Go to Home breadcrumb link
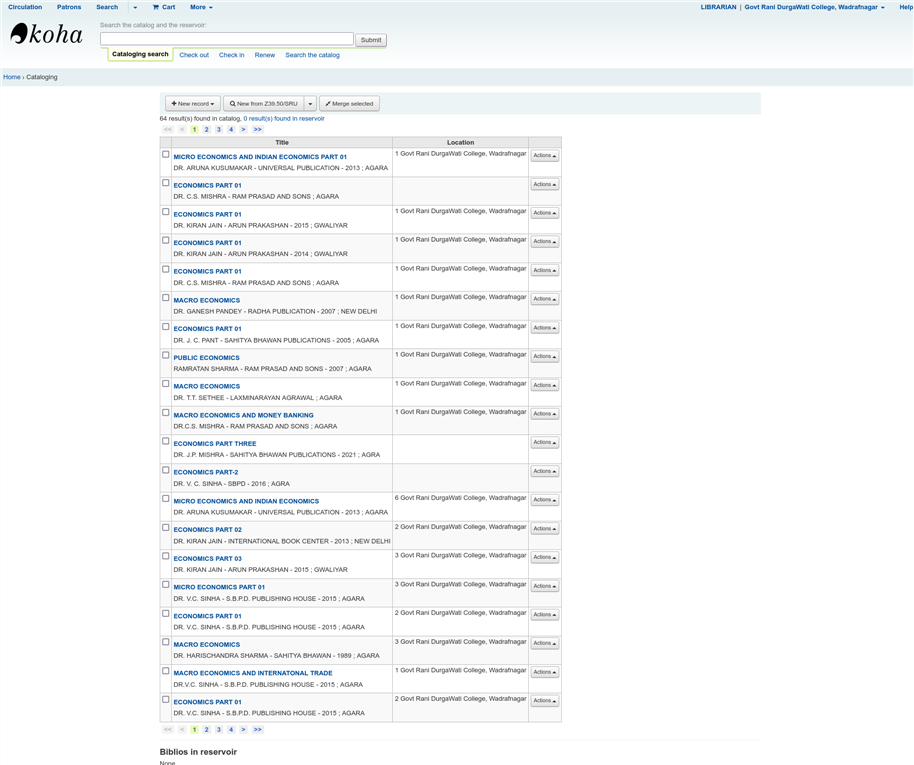This screenshot has width=914, height=765. [x=11, y=77]
